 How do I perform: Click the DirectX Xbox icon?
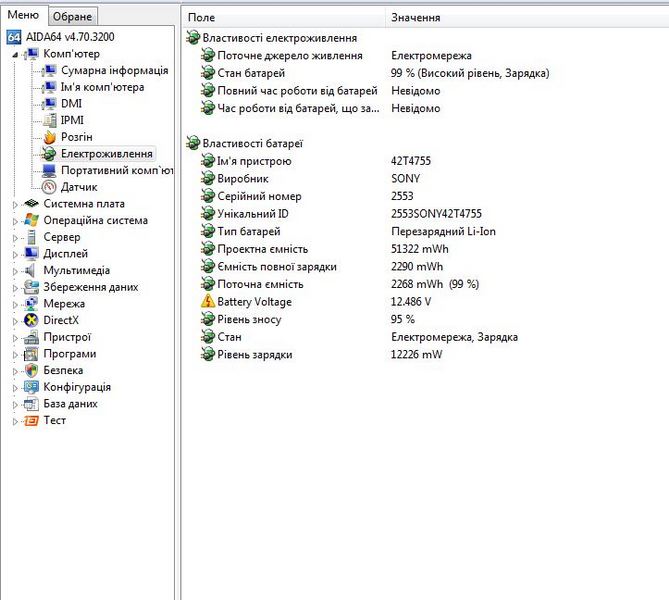(x=31, y=321)
